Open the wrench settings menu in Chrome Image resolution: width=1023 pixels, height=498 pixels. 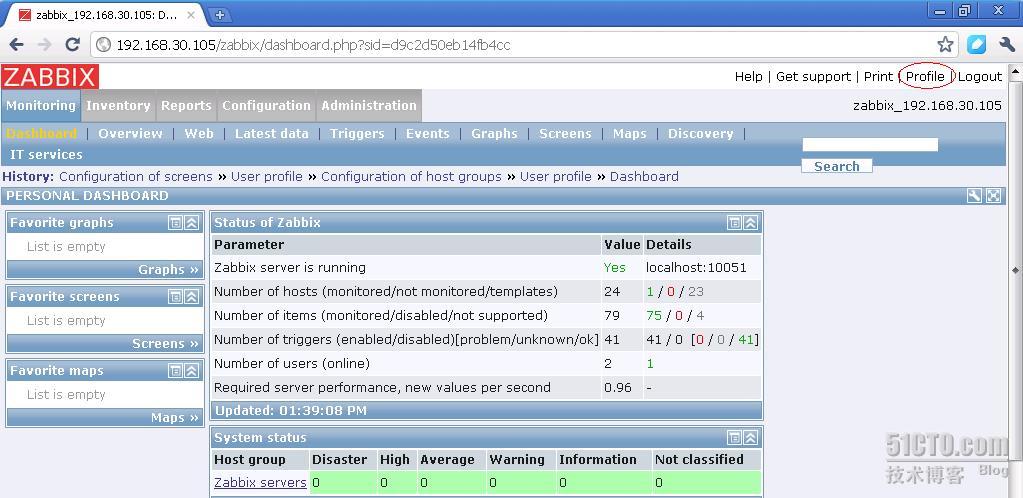pyautogui.click(x=1007, y=44)
